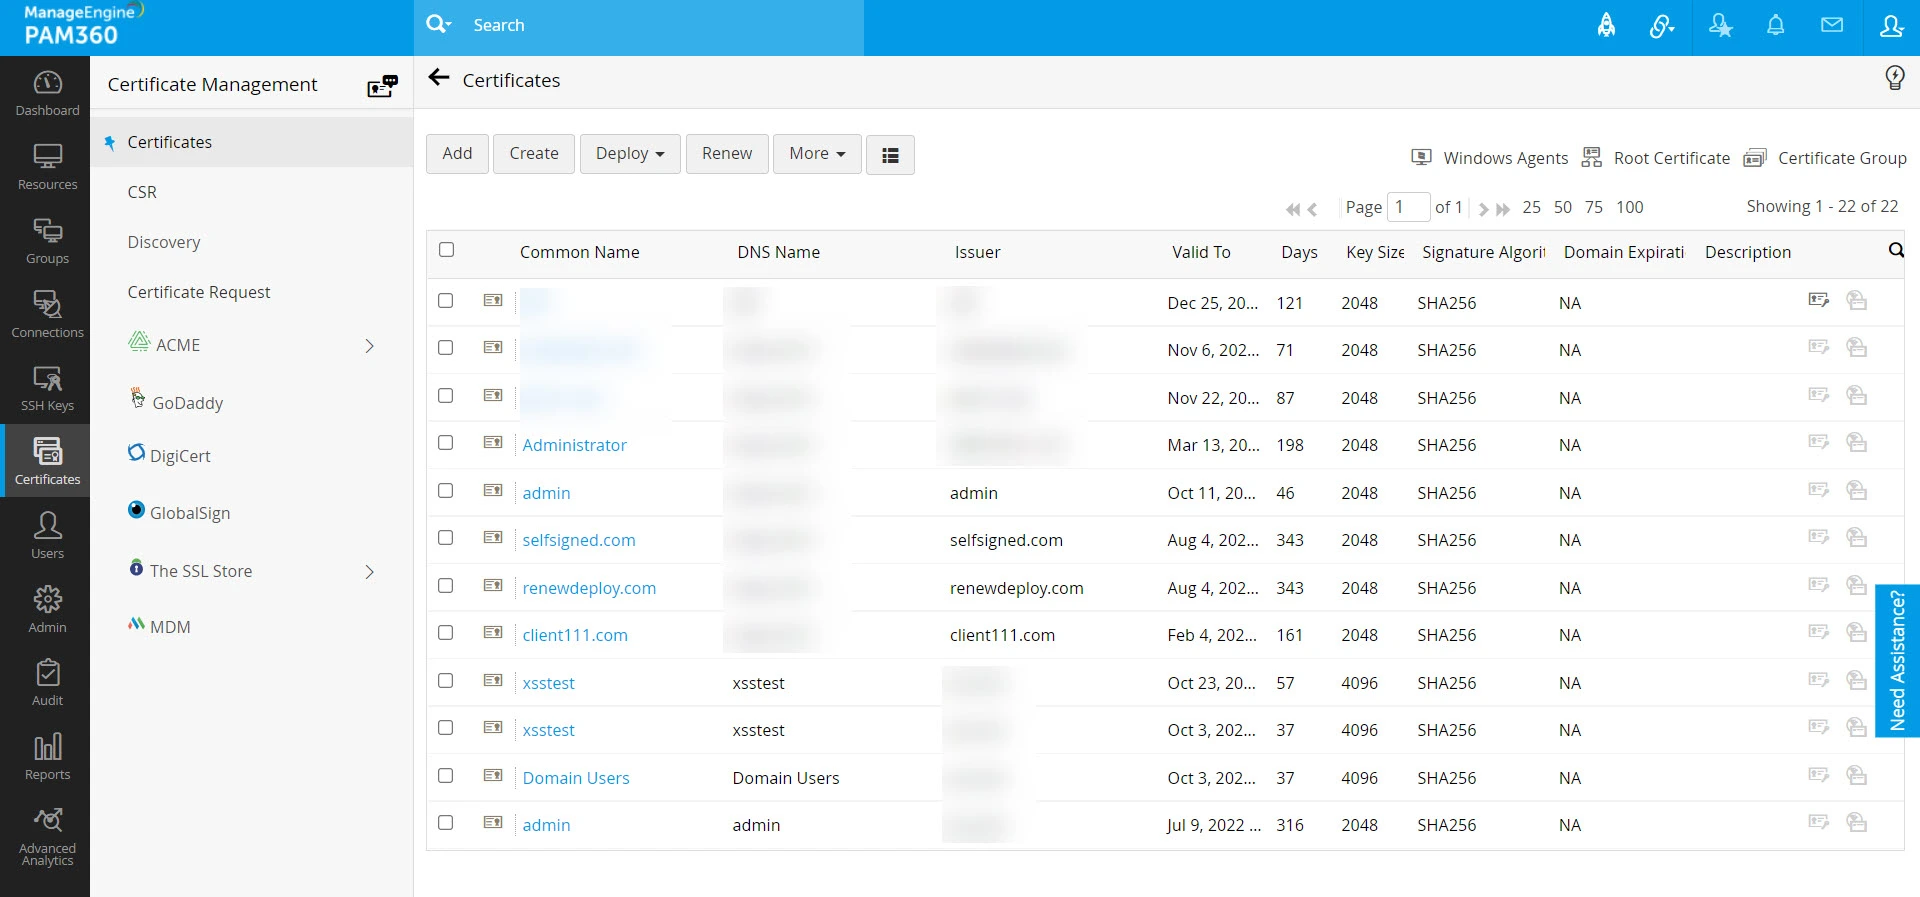
Task: Click the back arrow beside Certificates
Action: pos(438,78)
